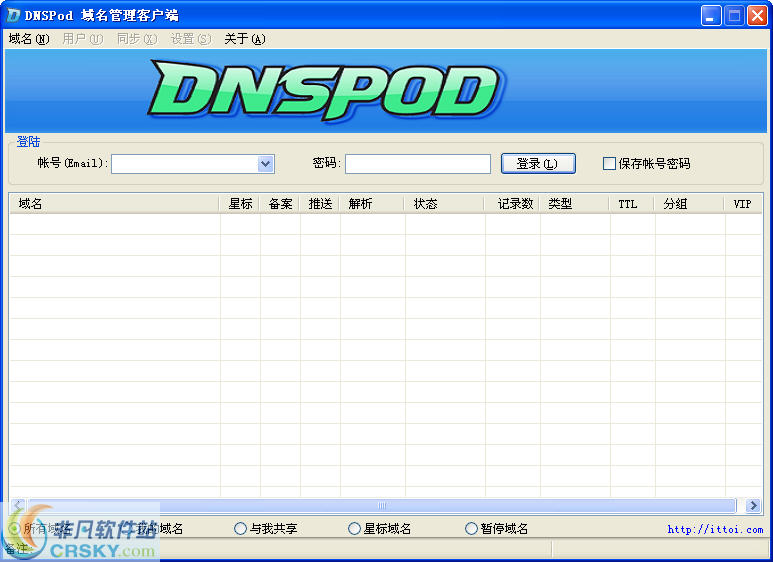
Task: Open the http://ittoi.com link
Action: [x=715, y=529]
